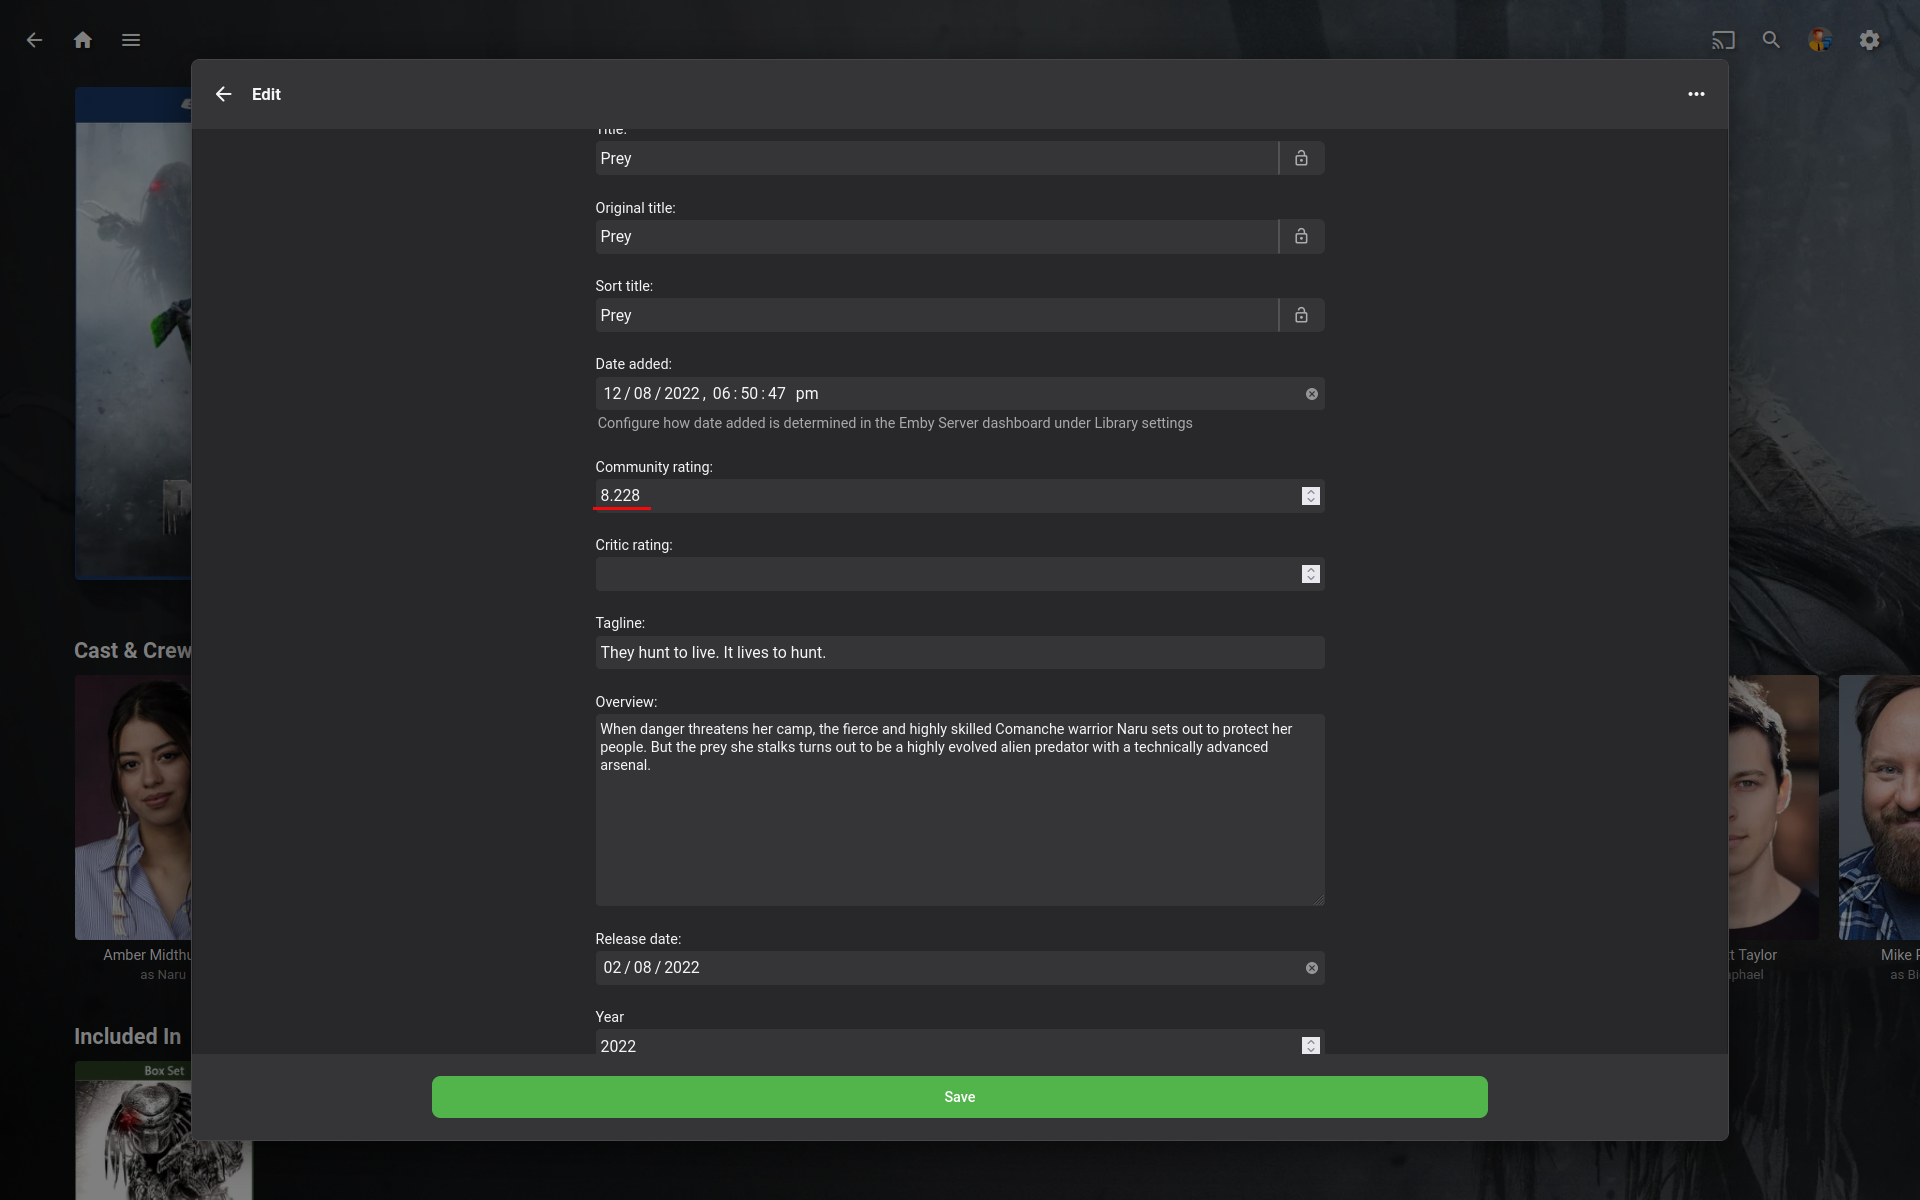Click the Critic rating spinner arrows
Viewport: 1920px width, 1200px height.
pos(1310,574)
